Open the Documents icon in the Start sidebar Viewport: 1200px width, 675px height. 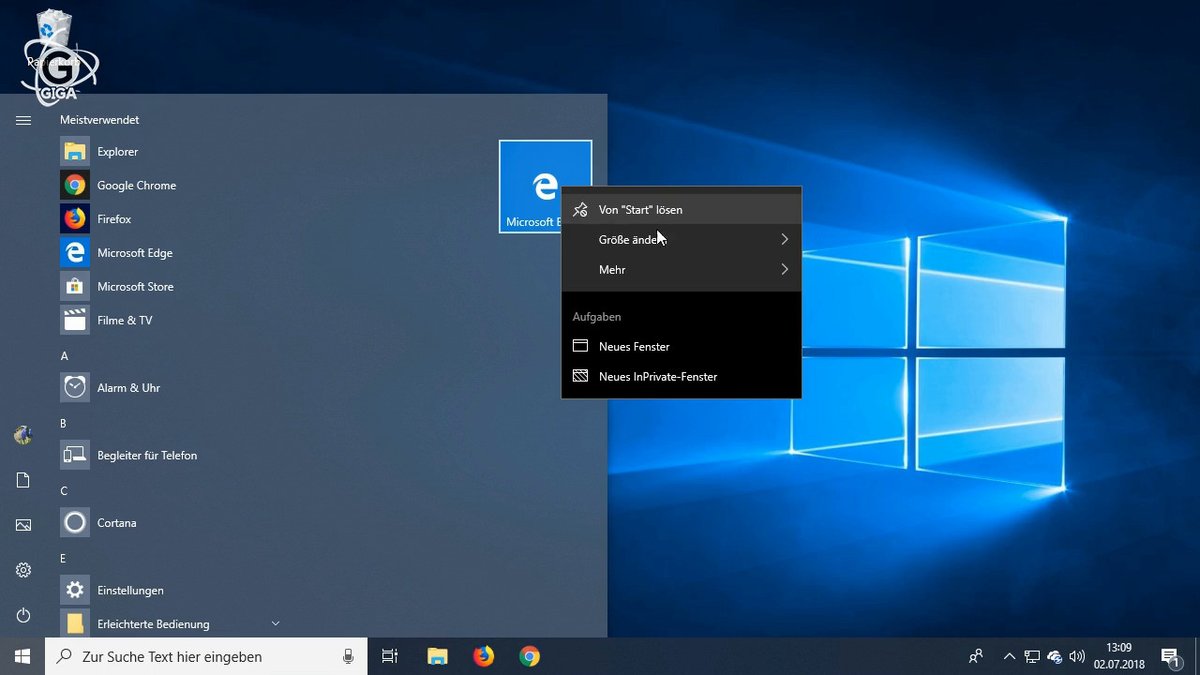[22, 479]
